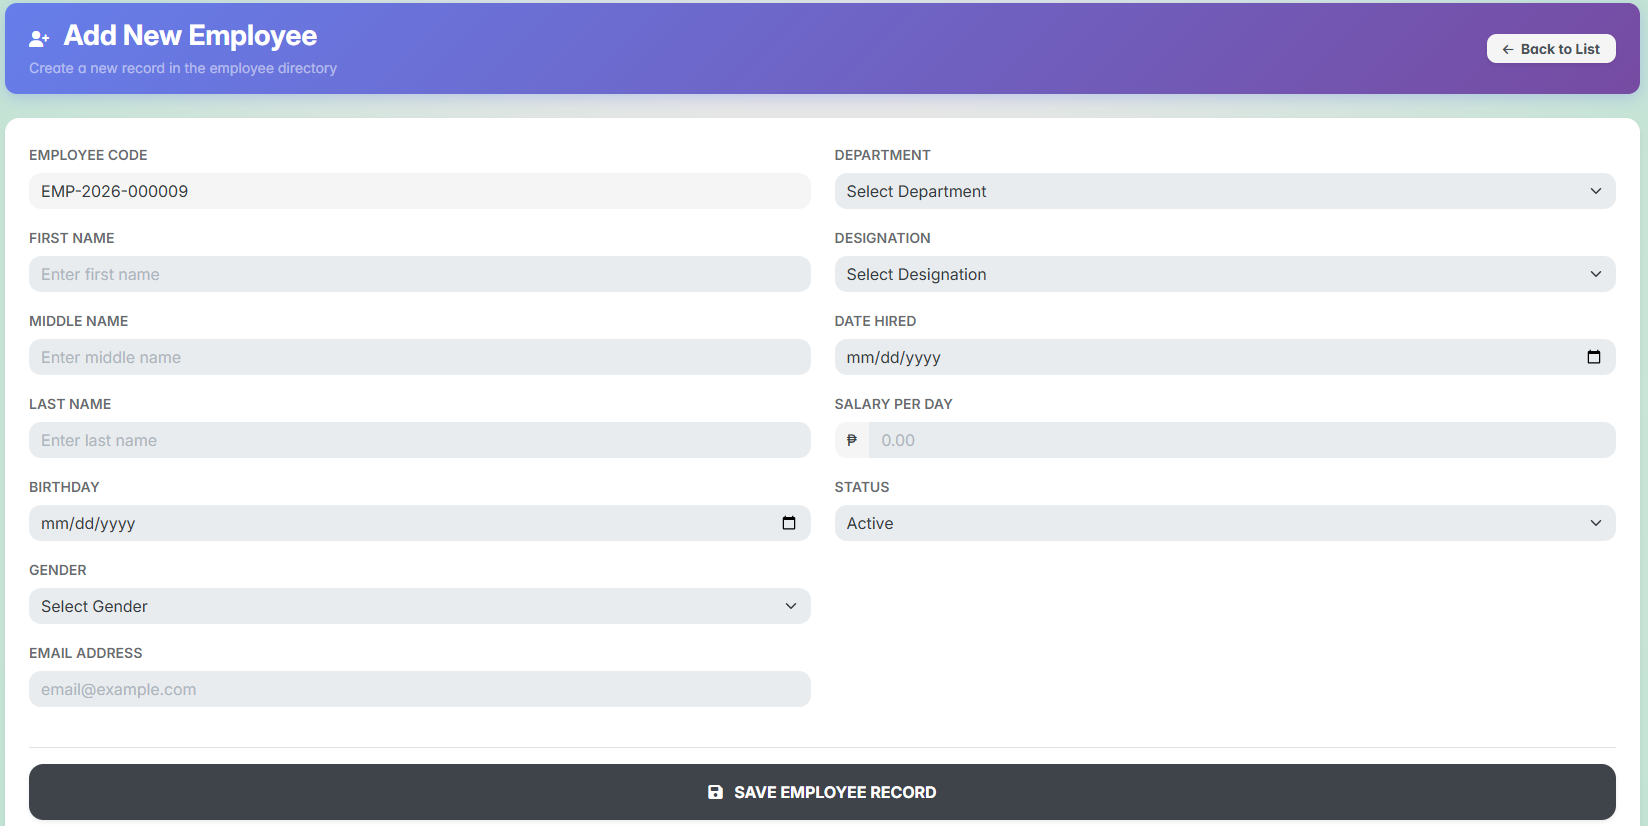
Task: Open the Status dropdown showing Active
Action: 1224,523
